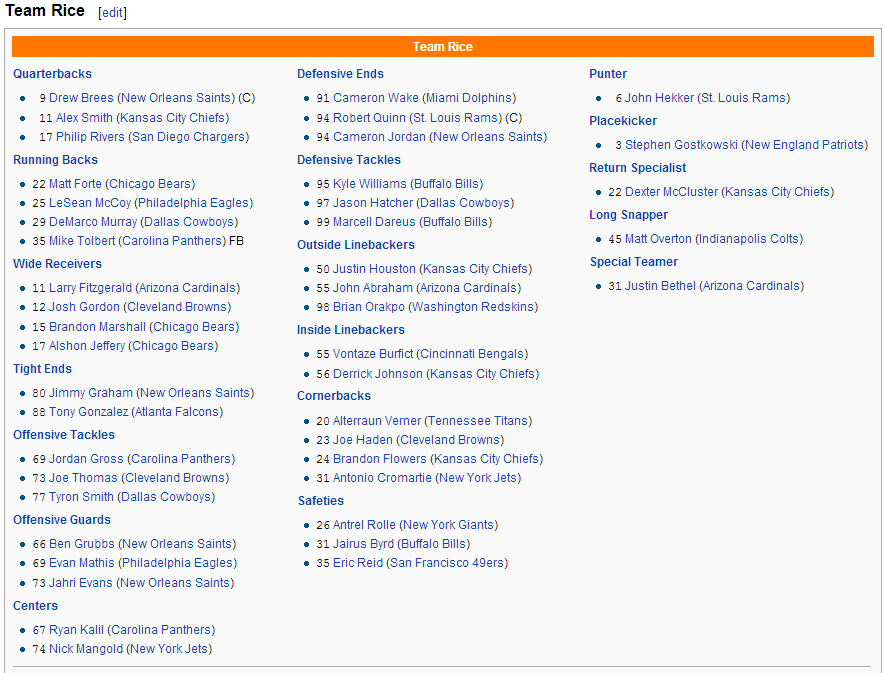Viewport: 886px width, 673px height.
Task: Open Joe Thomas player link
Action: point(83,477)
